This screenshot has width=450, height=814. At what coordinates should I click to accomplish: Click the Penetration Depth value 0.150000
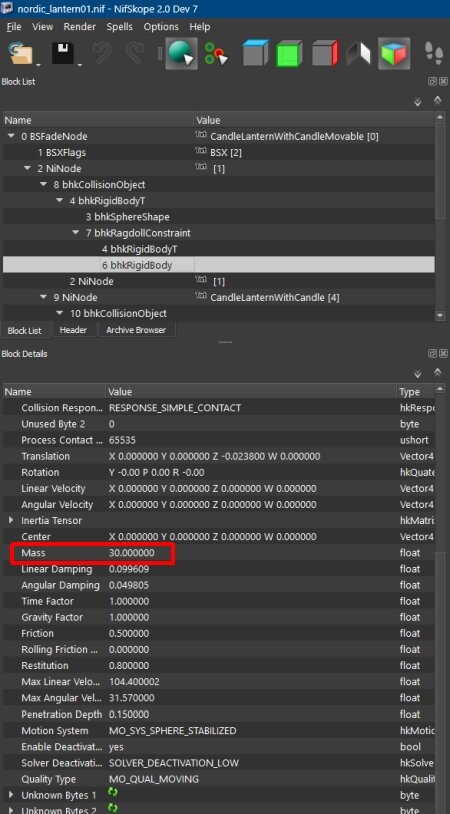129,714
